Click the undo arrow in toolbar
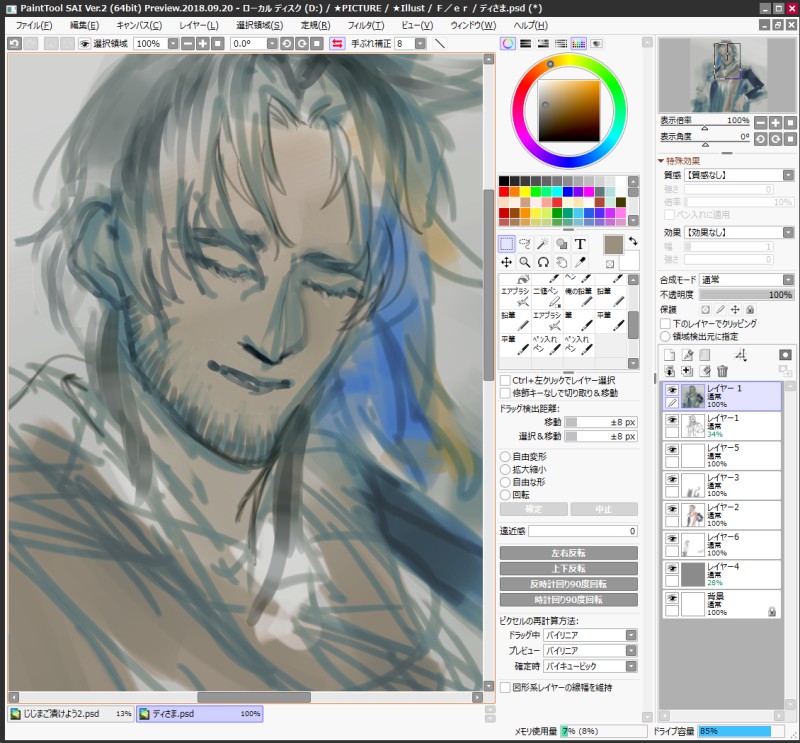 point(14,43)
